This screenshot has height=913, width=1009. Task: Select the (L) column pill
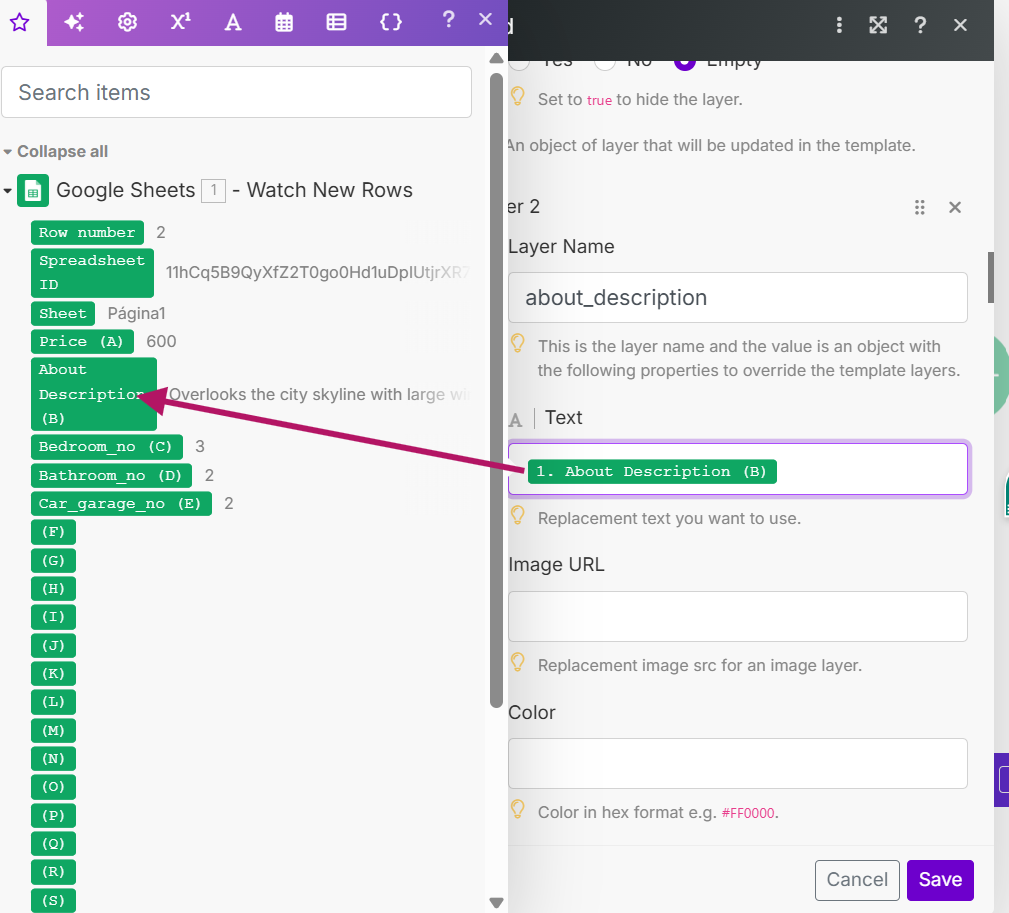[x=53, y=702]
